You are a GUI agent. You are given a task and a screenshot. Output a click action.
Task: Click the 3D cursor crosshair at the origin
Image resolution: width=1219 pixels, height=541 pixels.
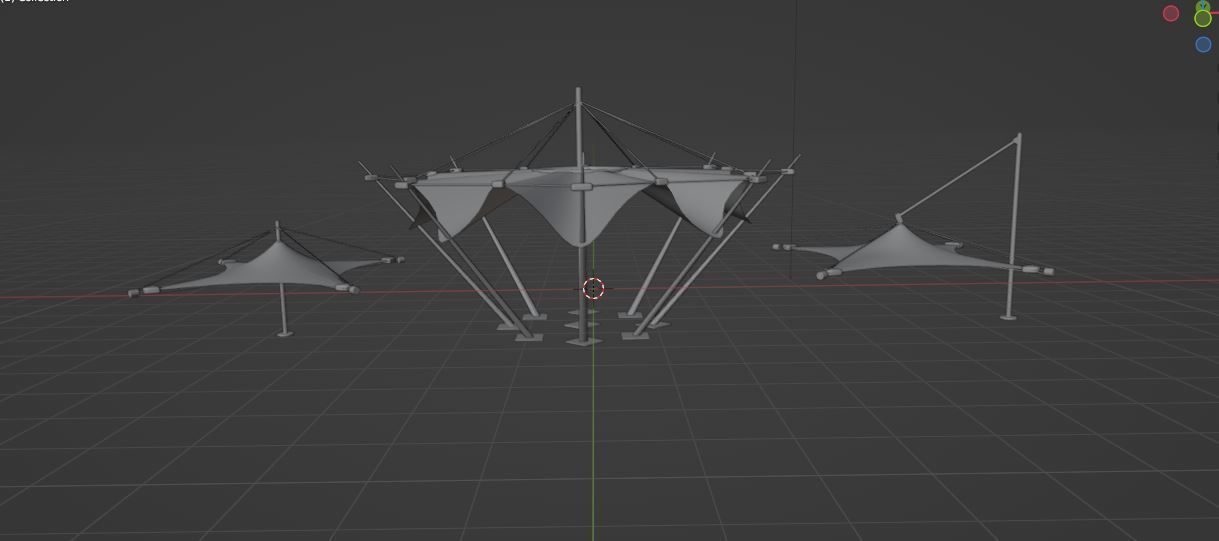coord(593,288)
